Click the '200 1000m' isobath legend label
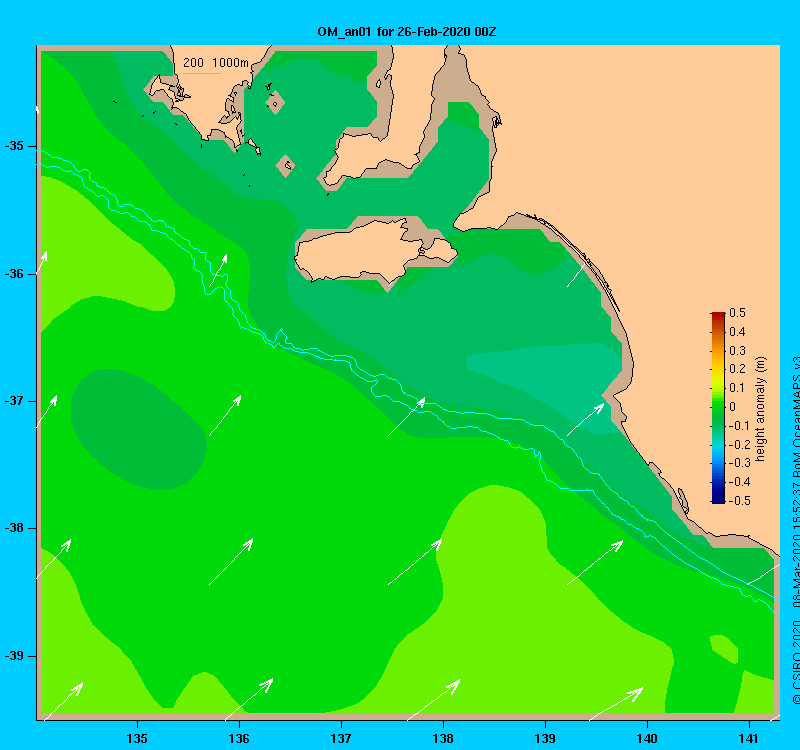The width and height of the screenshot is (800, 750). click(x=216, y=63)
